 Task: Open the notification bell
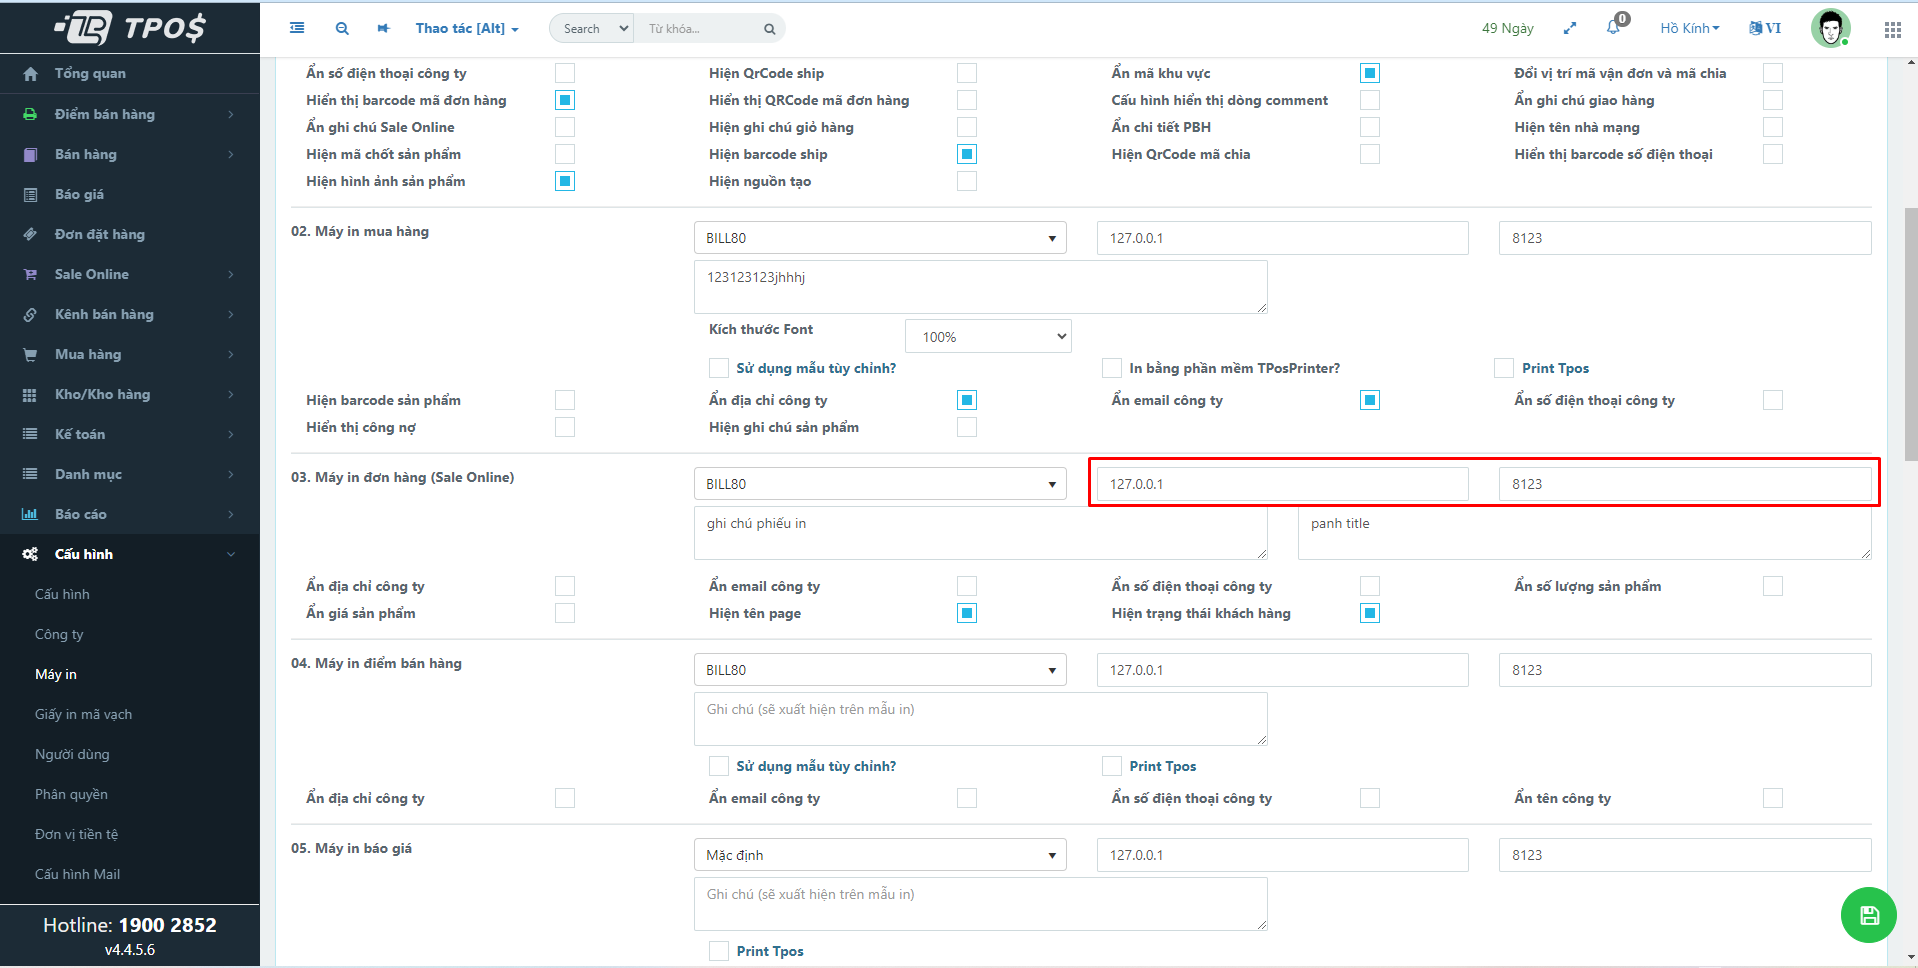click(1613, 28)
